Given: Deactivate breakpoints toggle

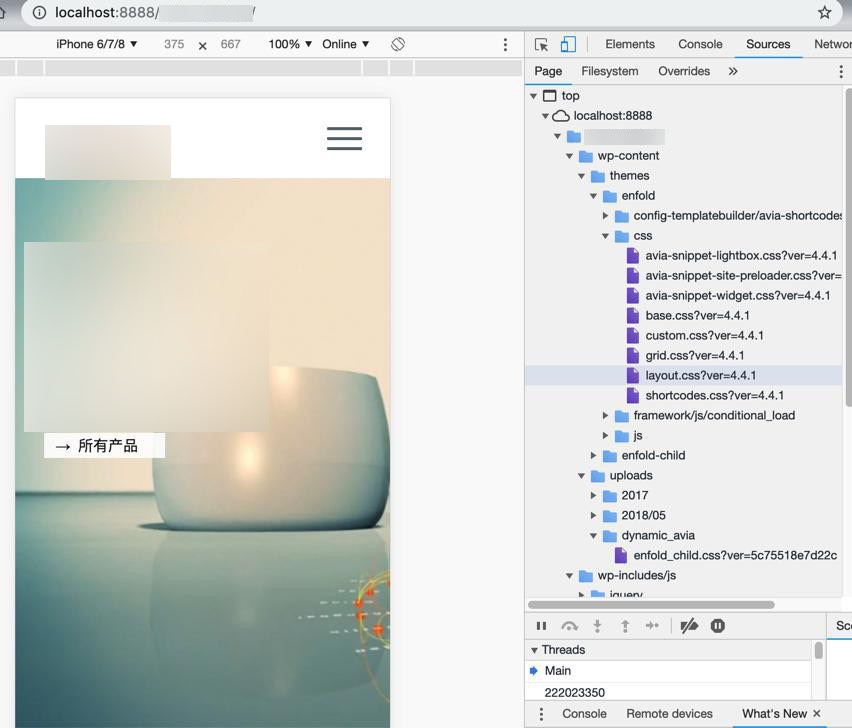Looking at the screenshot, I should point(689,626).
